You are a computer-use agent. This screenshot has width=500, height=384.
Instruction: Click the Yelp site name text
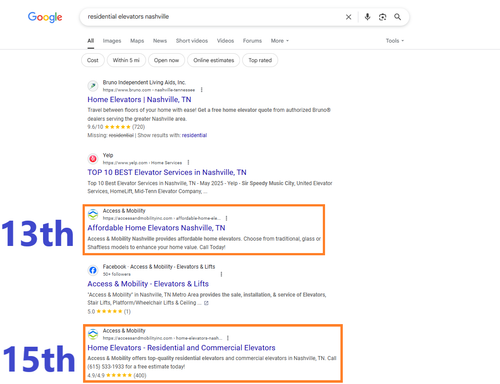click(108, 155)
